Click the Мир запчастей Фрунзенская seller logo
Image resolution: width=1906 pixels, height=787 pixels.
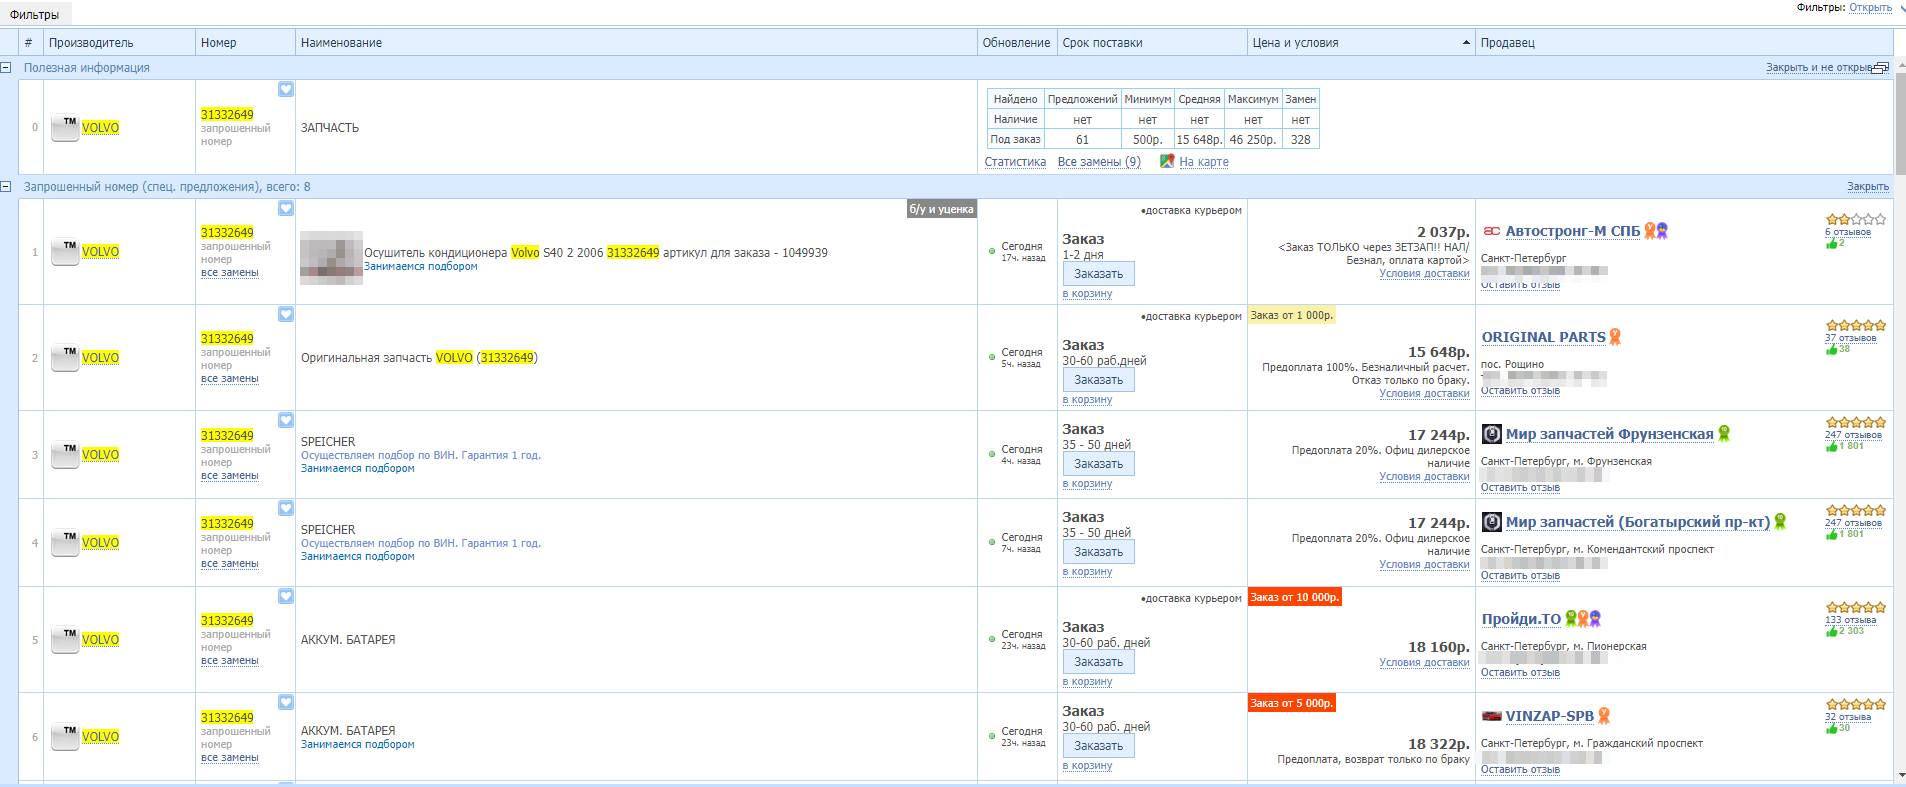tap(1491, 434)
